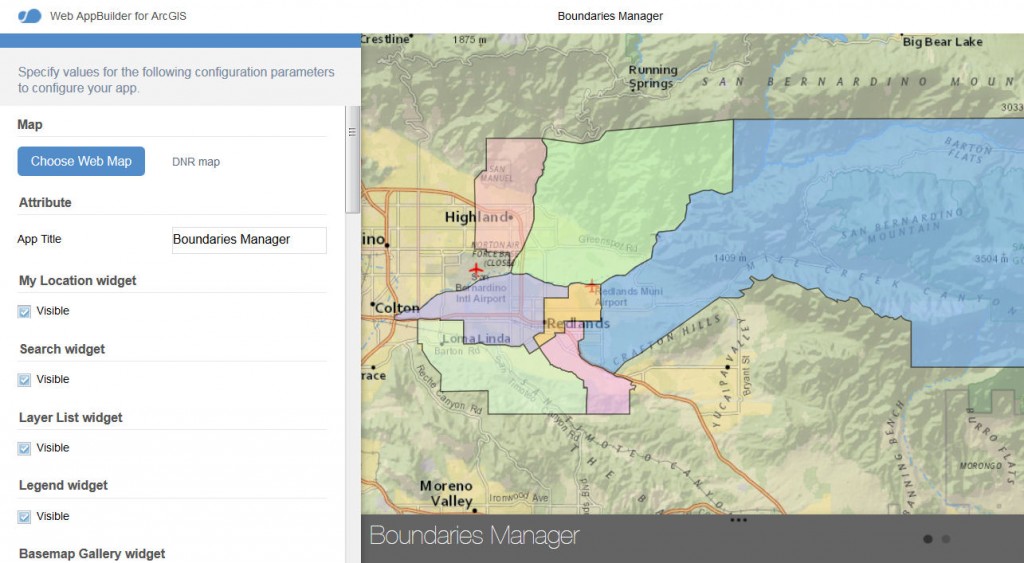Screen dimensions: 1024x563
Task: Click Boundaries Manager title in map footer
Action: [474, 536]
